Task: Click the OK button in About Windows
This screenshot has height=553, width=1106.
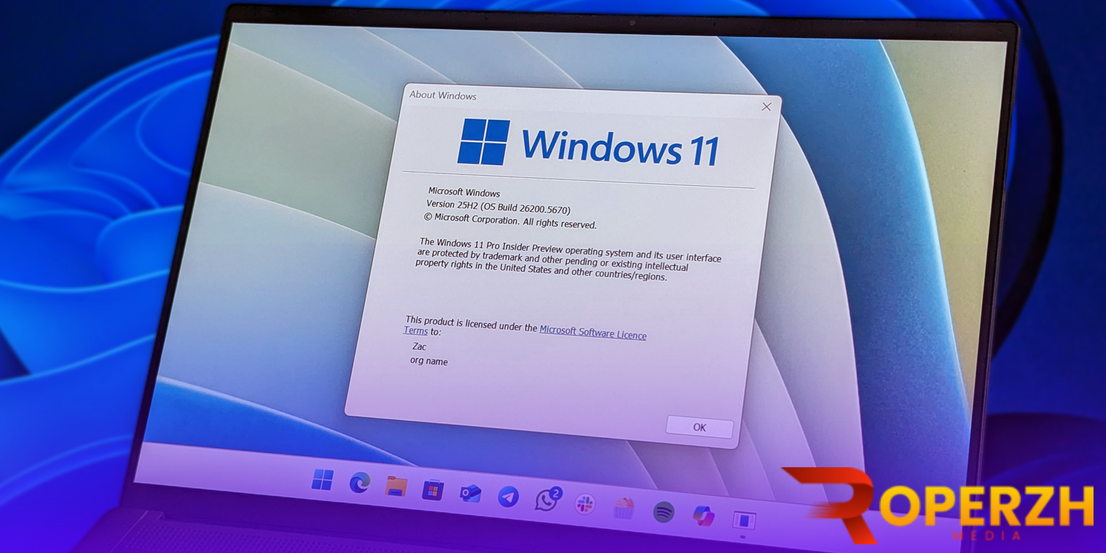Action: point(699,427)
